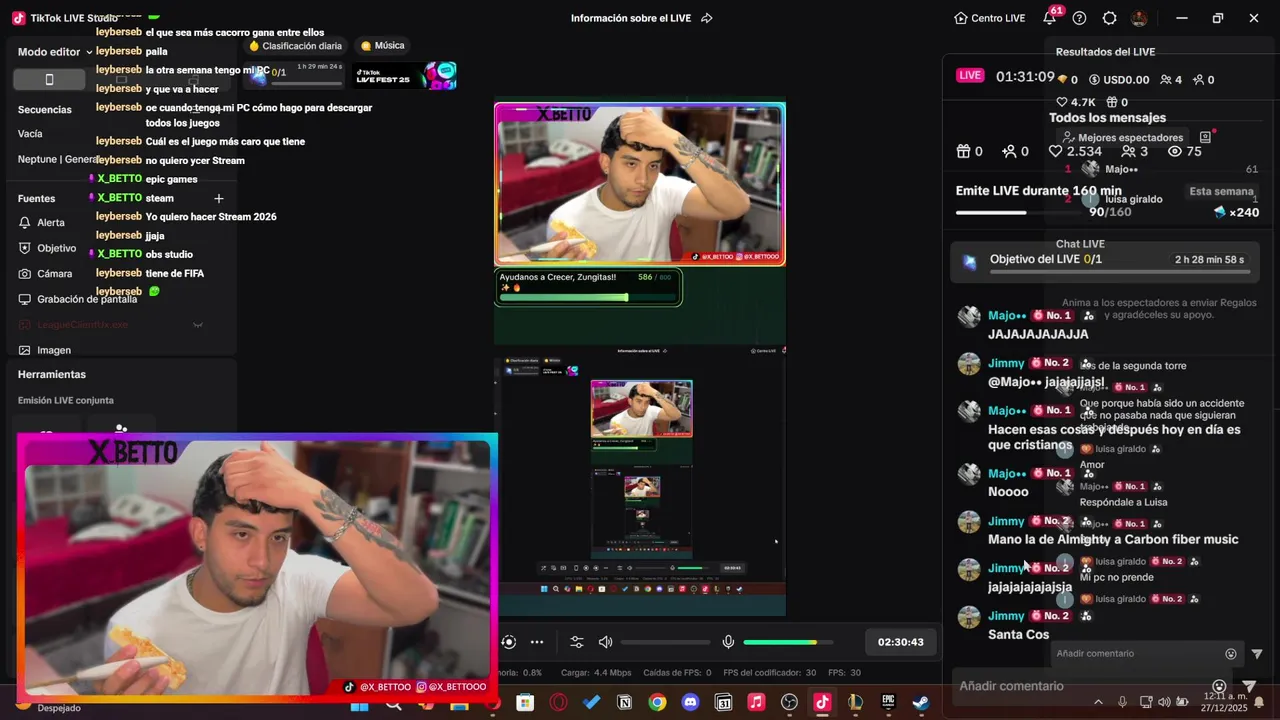The width and height of the screenshot is (1280, 720).
Task: Select the Ayudanos a Crecer goal widget in the preview
Action: [x=588, y=287]
